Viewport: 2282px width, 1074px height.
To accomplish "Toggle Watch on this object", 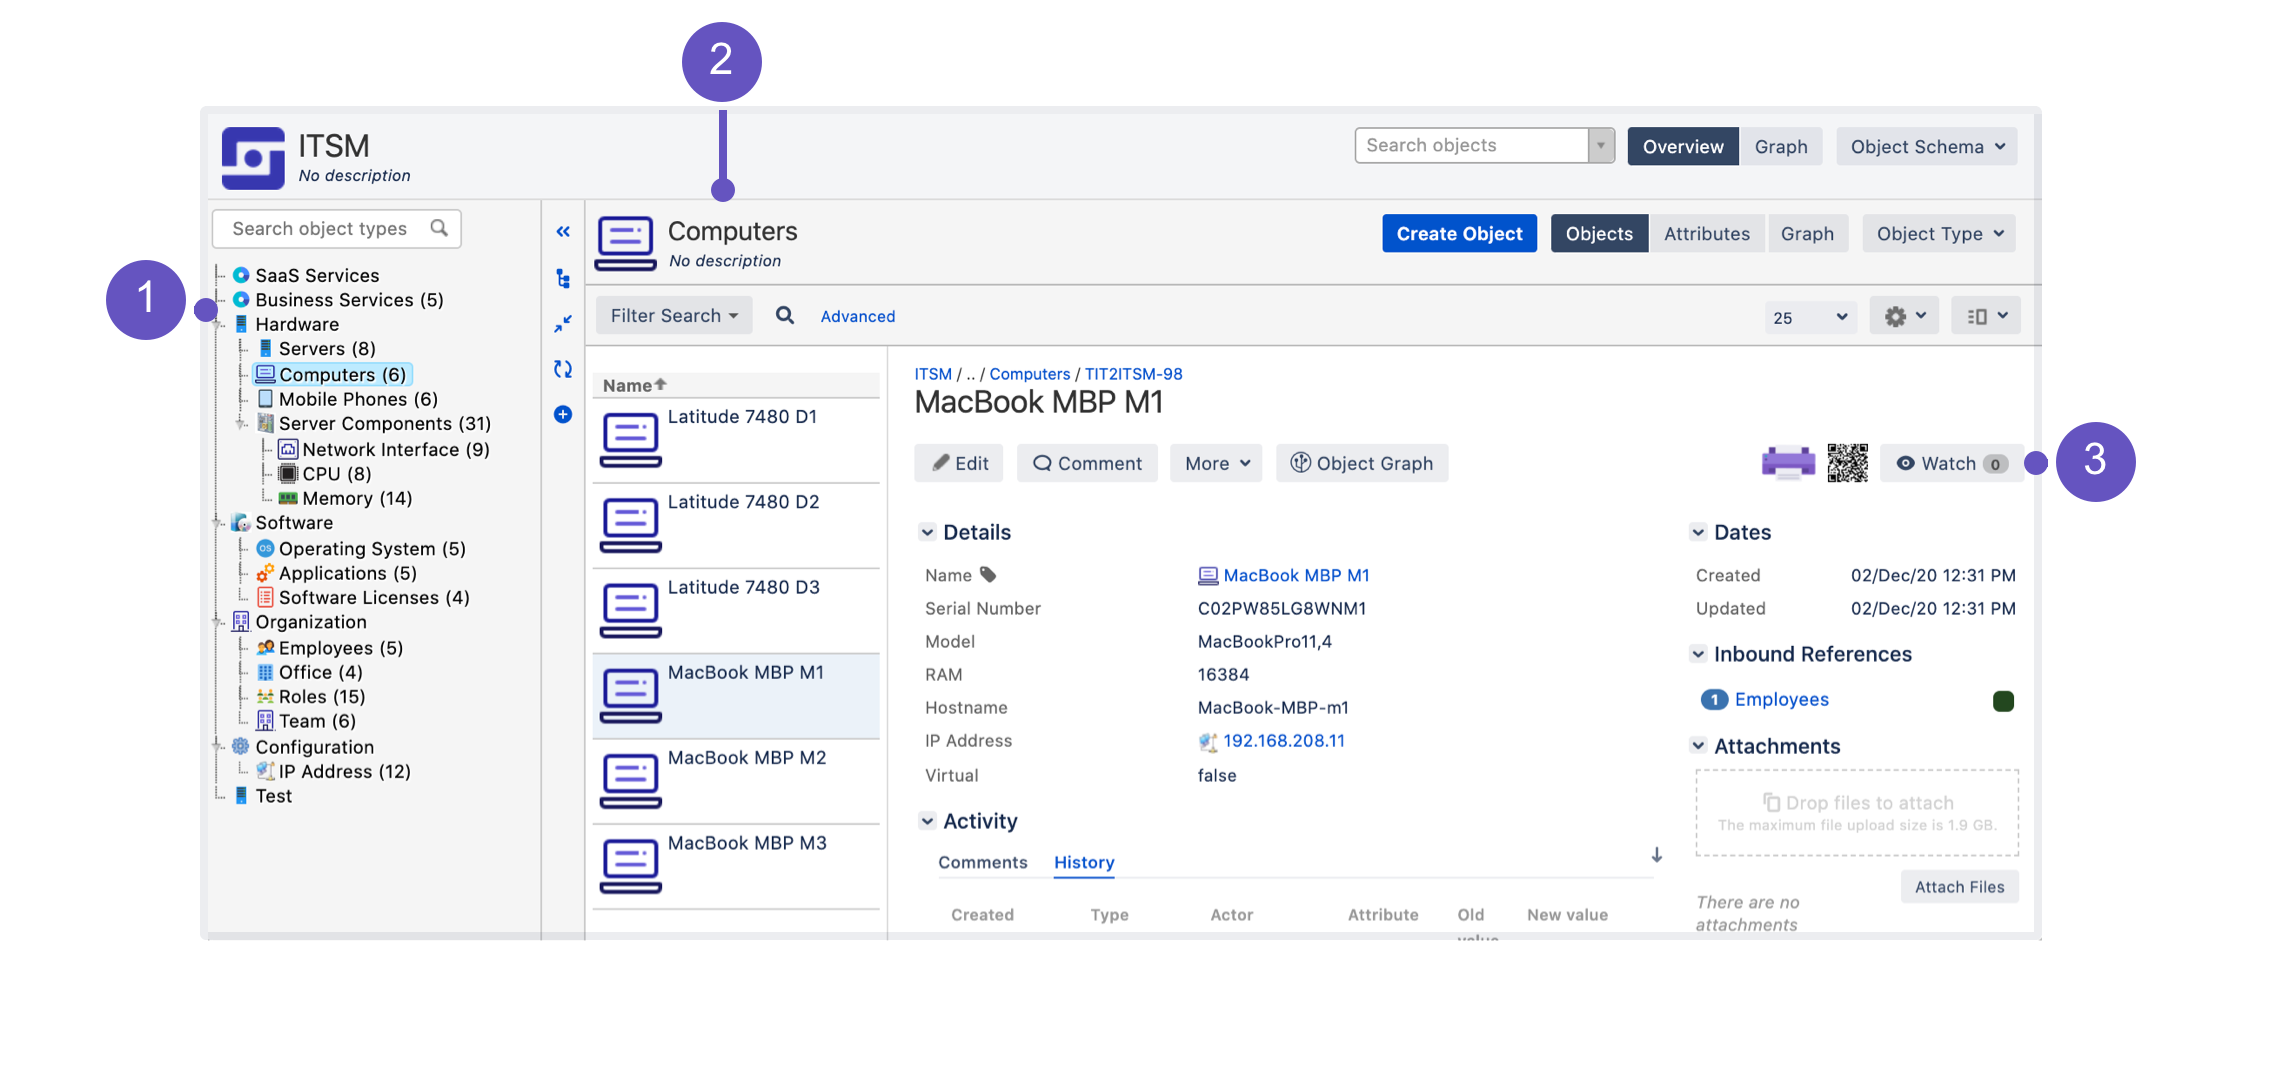I will (1951, 463).
